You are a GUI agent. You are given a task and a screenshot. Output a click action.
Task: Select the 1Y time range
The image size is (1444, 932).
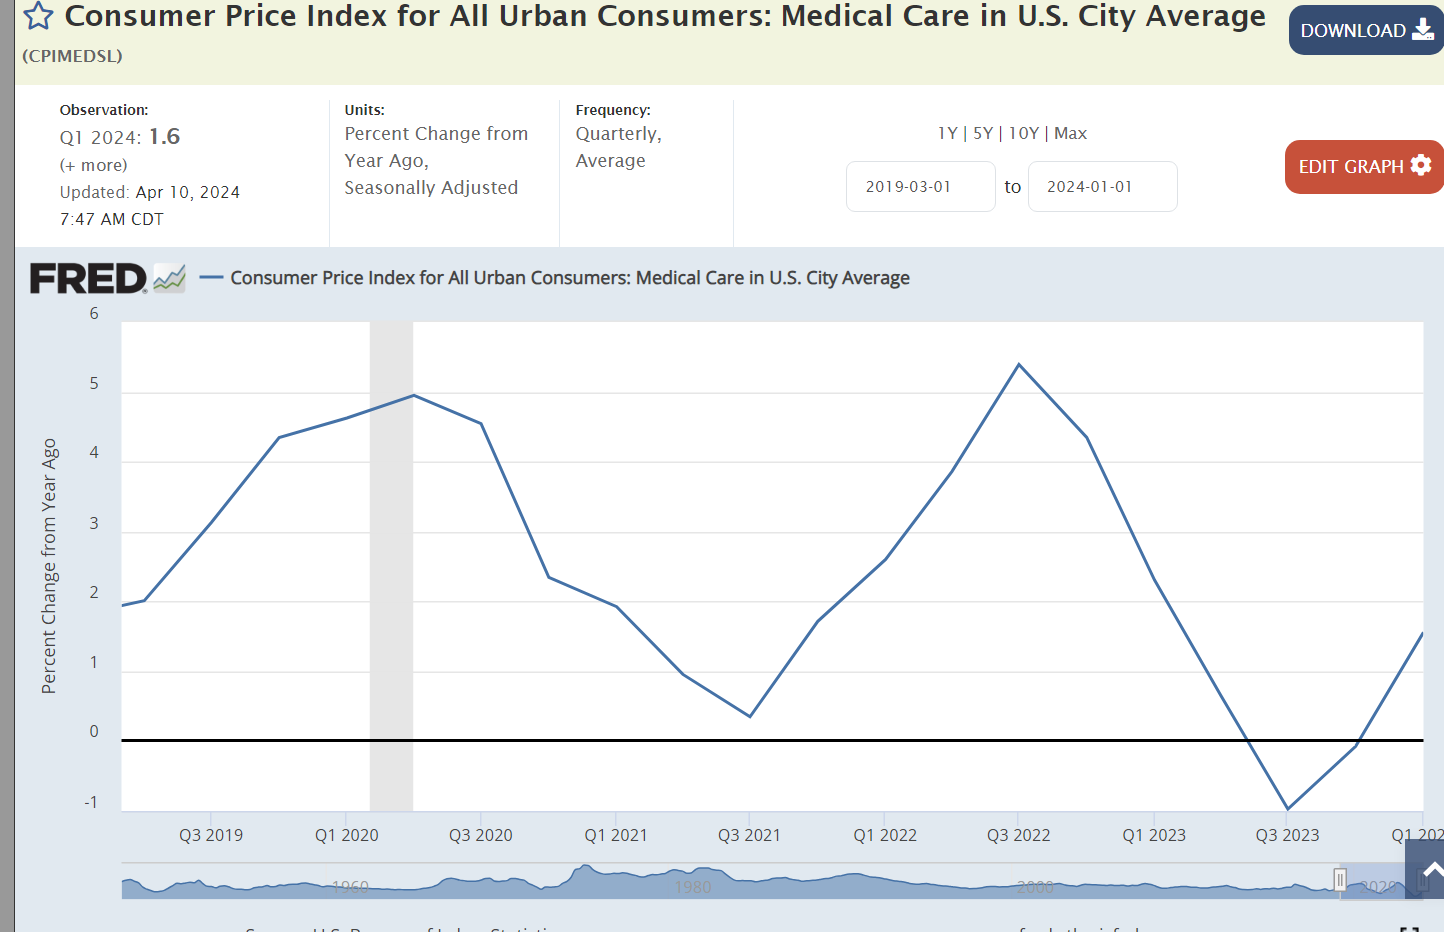pos(947,133)
